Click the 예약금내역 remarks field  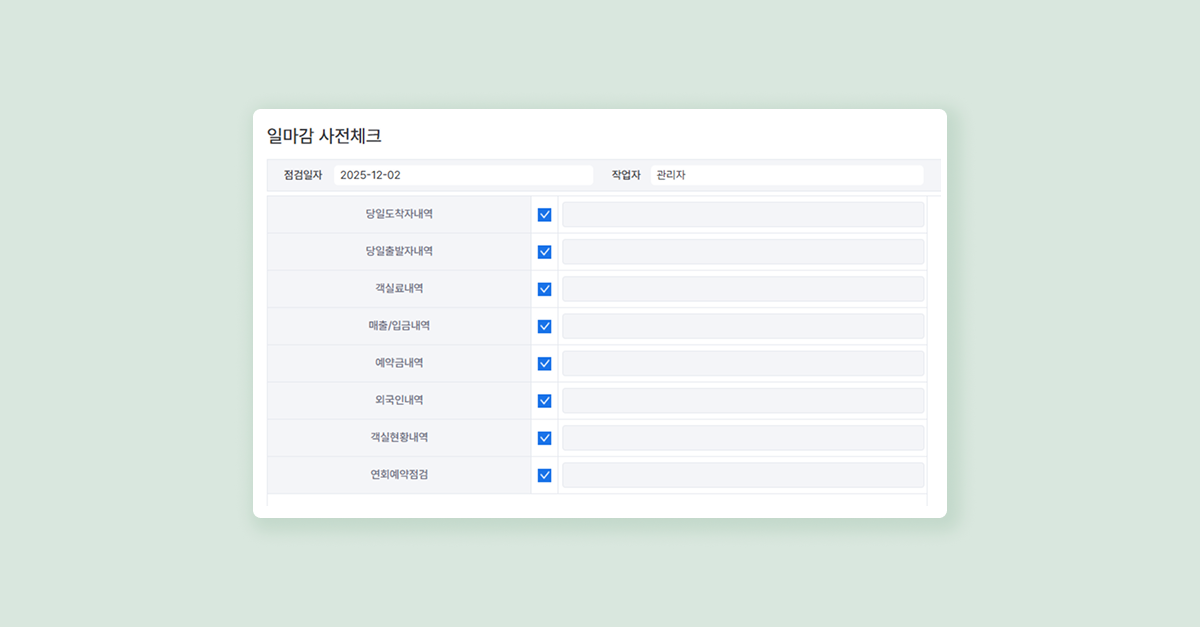coord(743,364)
